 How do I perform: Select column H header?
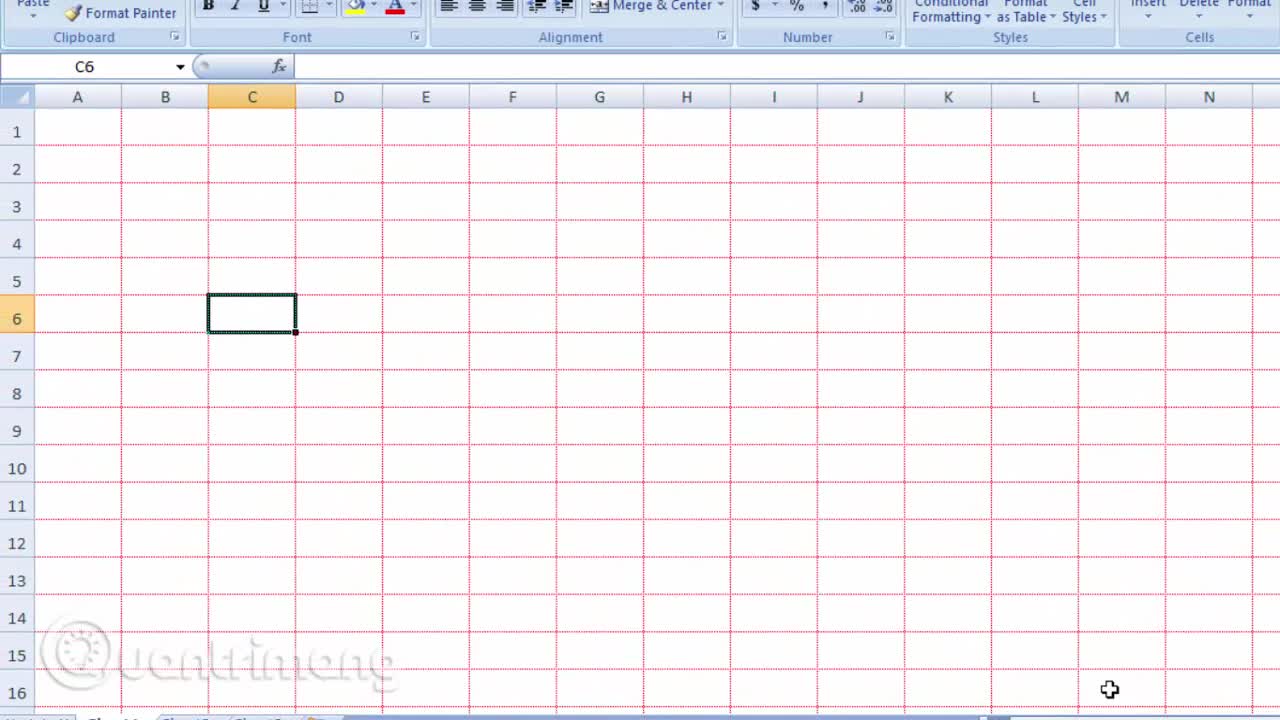(686, 97)
